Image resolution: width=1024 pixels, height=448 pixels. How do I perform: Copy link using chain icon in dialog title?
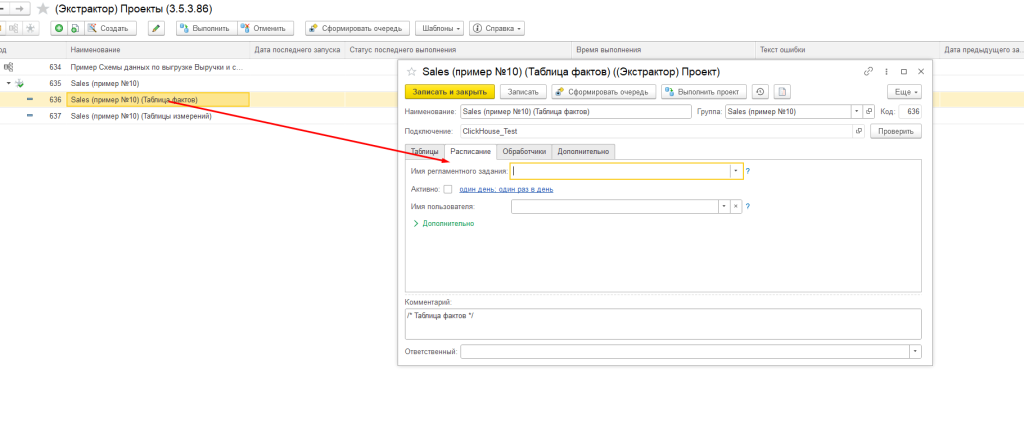coord(868,71)
